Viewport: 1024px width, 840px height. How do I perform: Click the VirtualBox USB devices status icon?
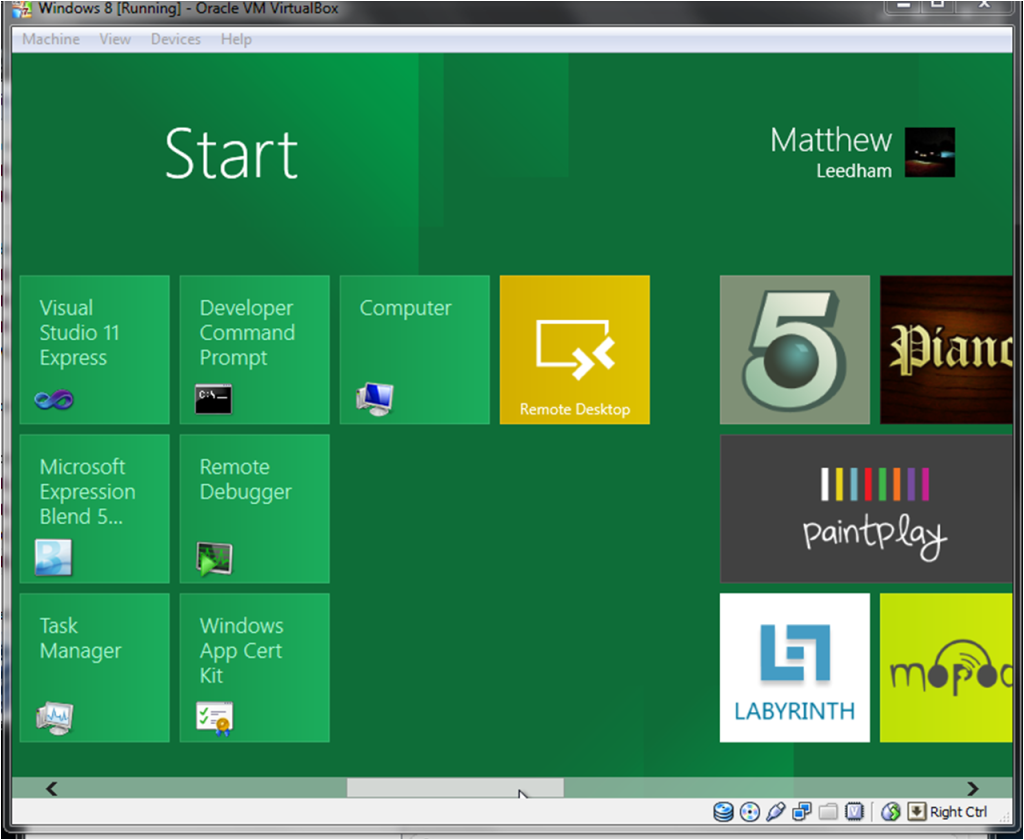775,812
